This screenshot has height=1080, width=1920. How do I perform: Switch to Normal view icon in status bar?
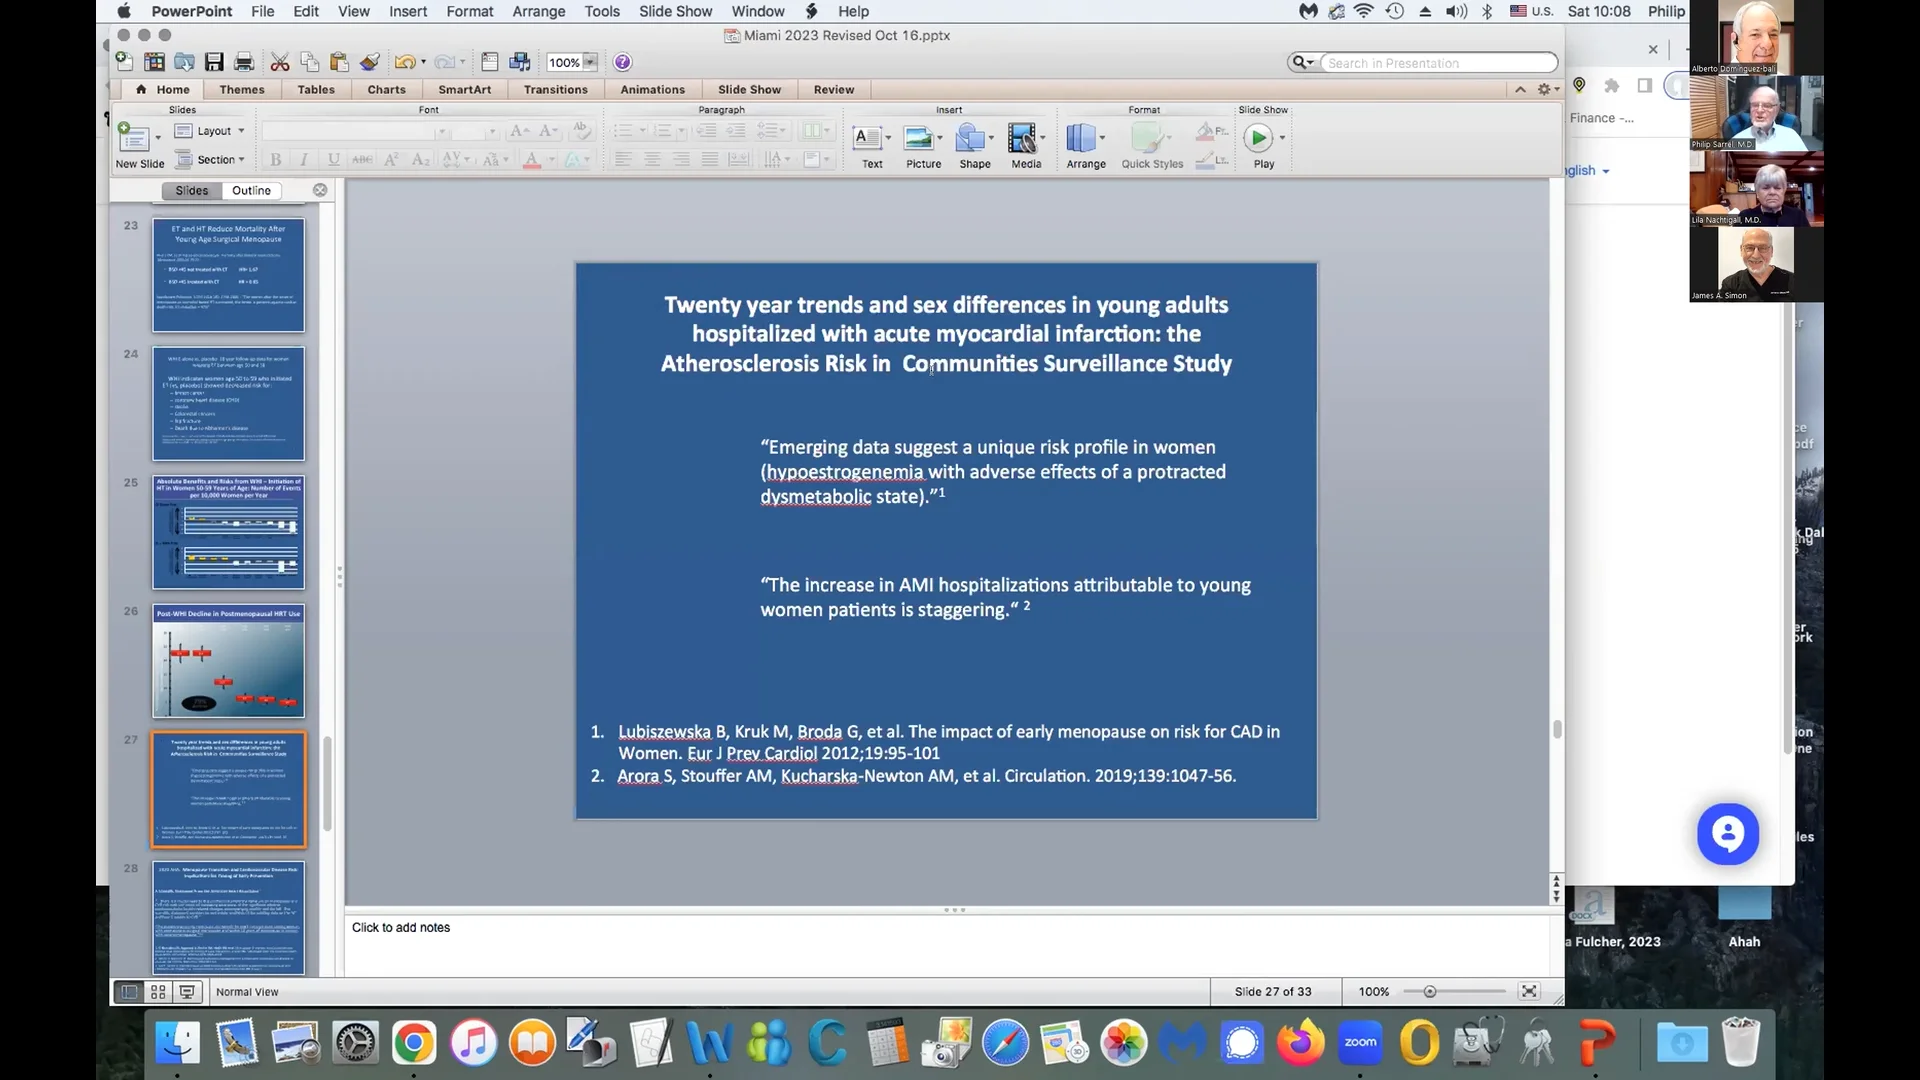(x=129, y=992)
